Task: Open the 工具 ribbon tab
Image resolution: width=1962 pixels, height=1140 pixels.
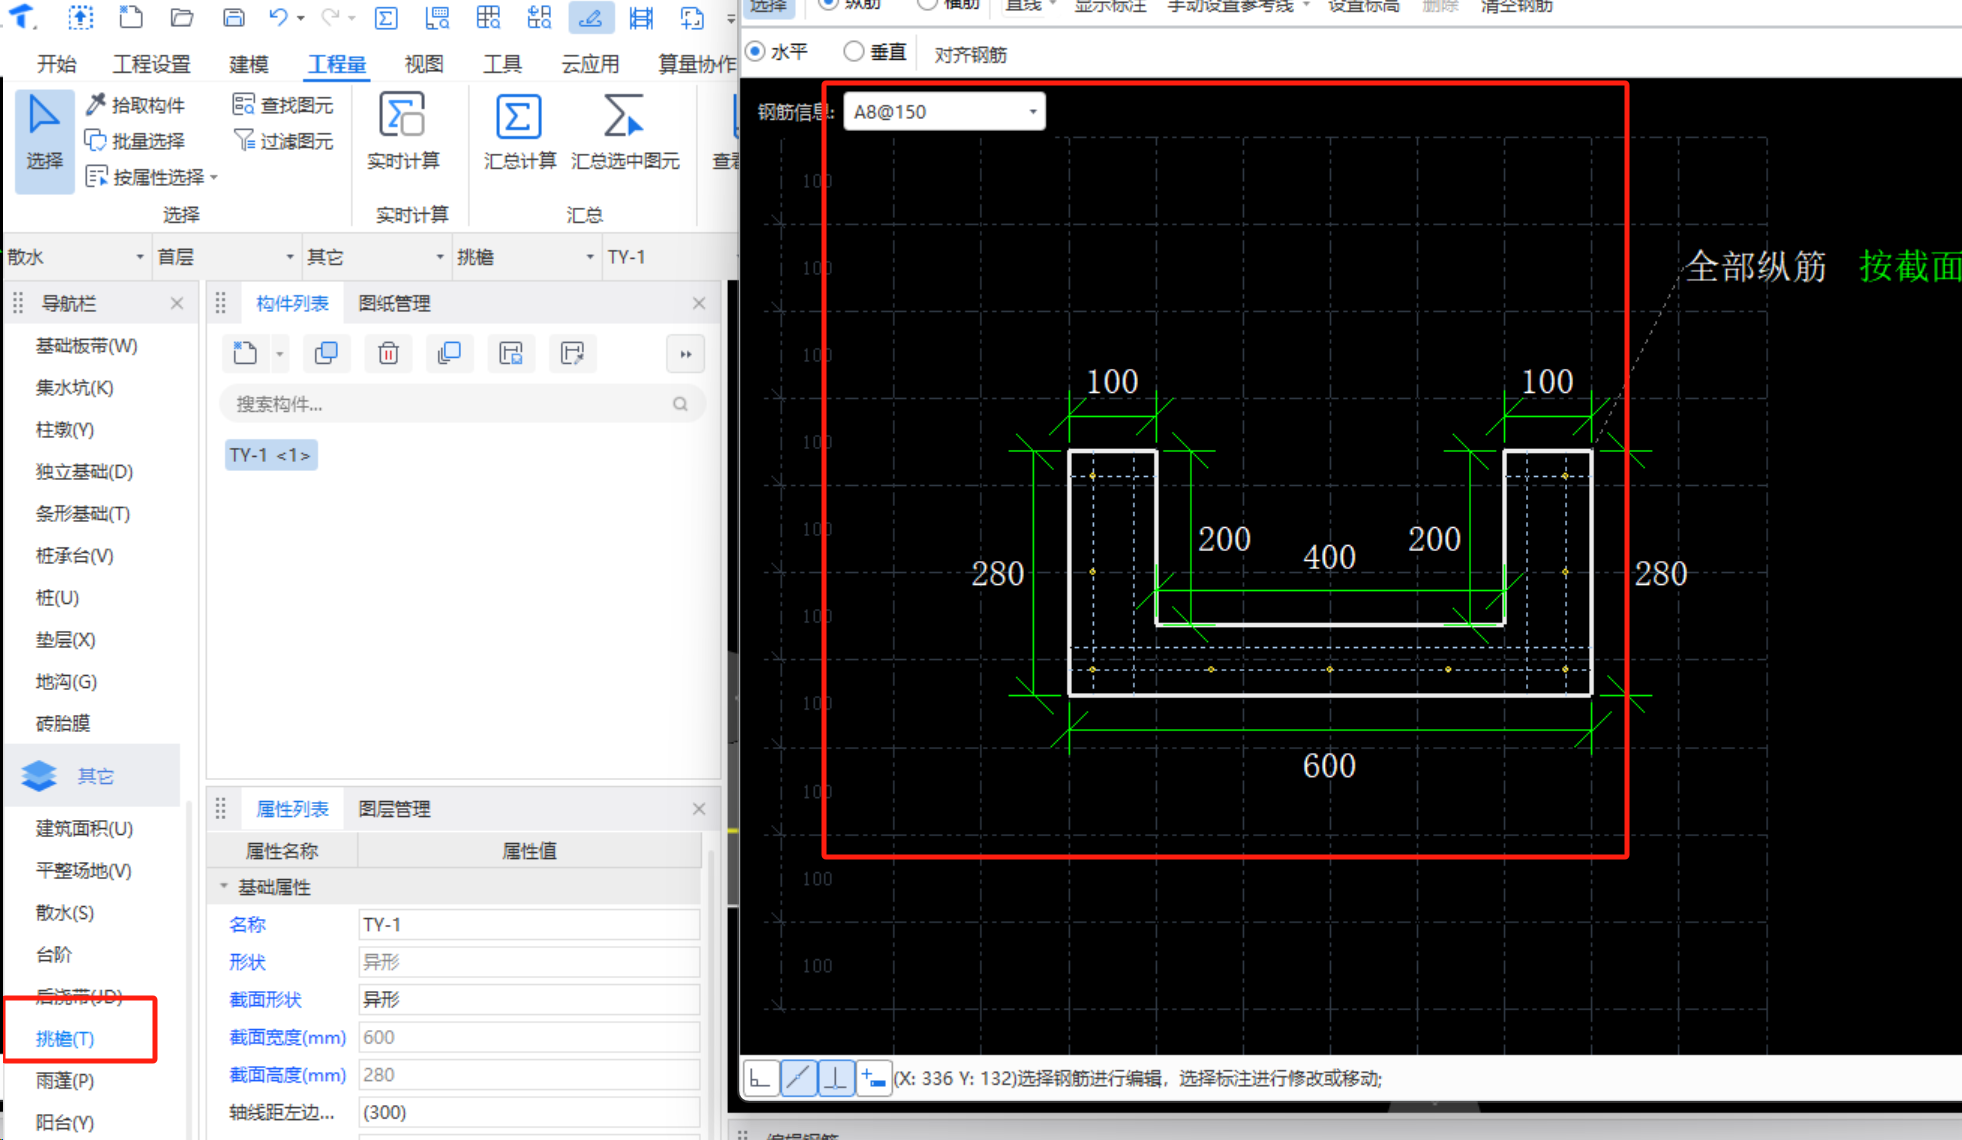Action: tap(502, 64)
